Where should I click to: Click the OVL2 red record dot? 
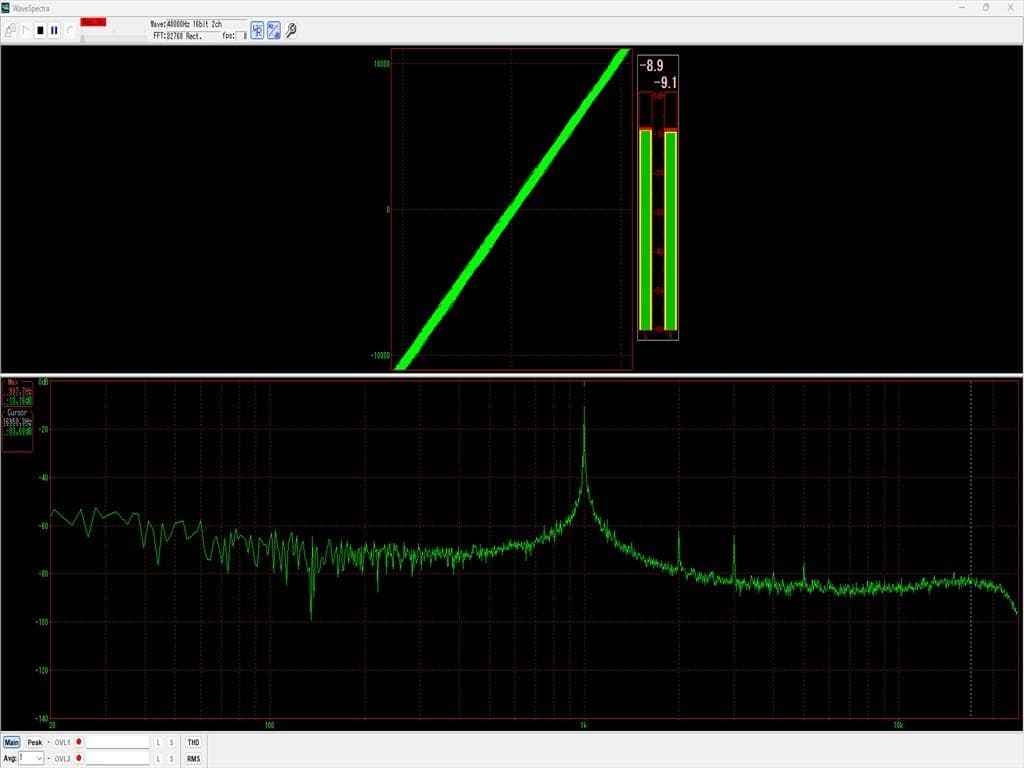[79, 759]
